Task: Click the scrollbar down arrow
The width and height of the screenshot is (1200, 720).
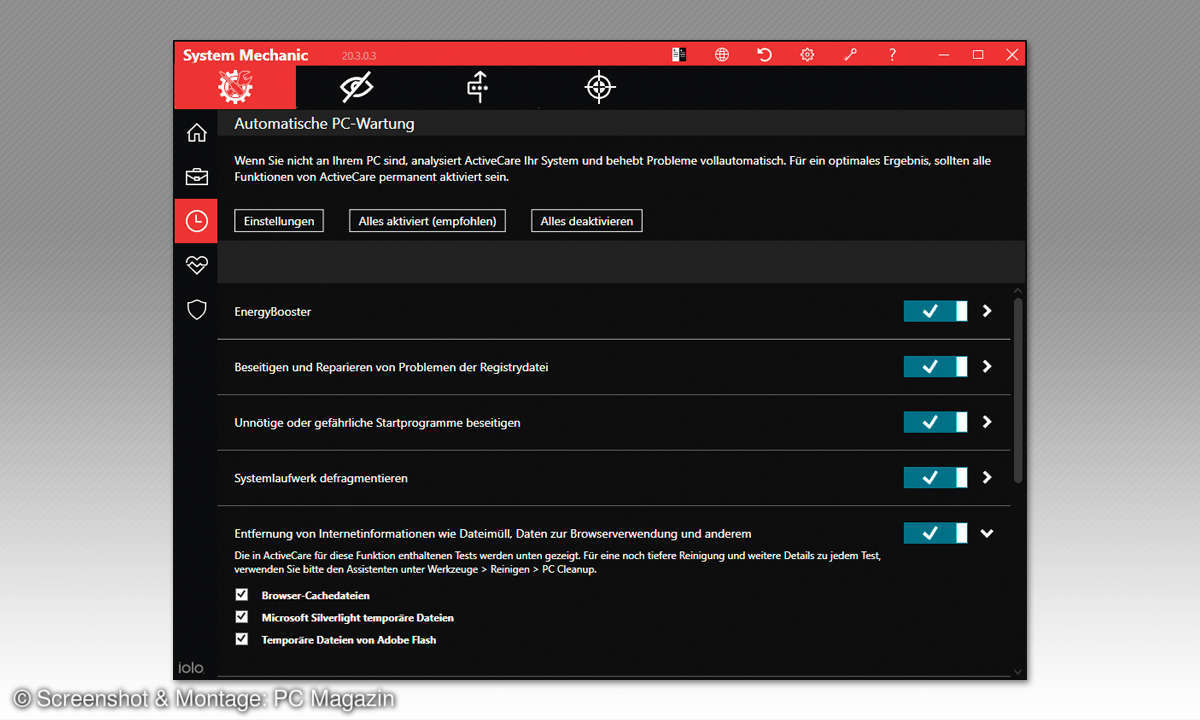Action: click(x=1018, y=671)
